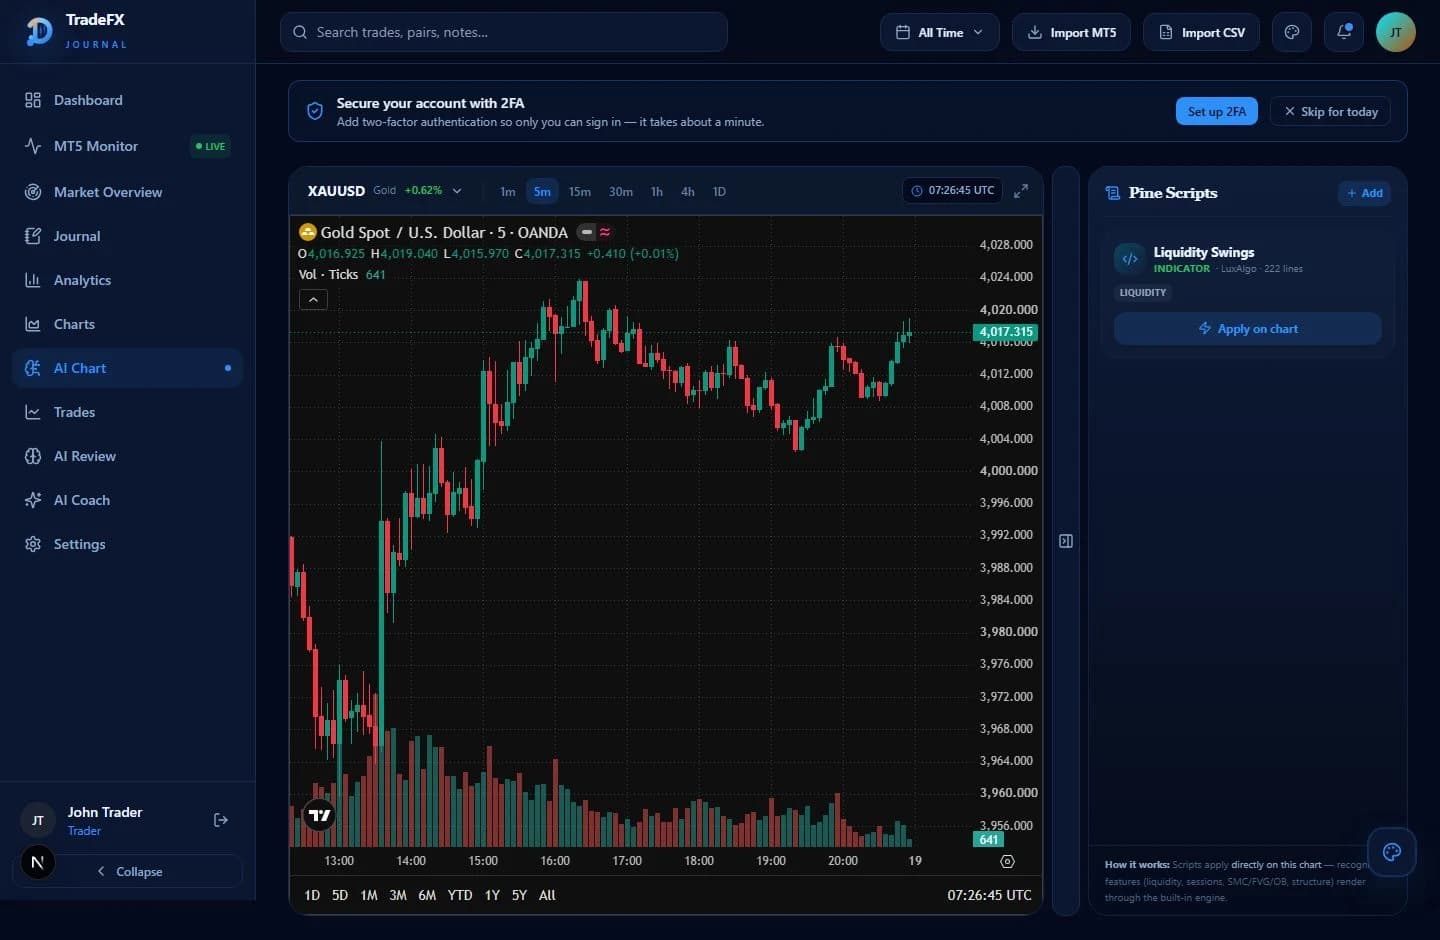Open the All Time date range dropdown
The height and width of the screenshot is (940, 1440).
(x=940, y=32)
